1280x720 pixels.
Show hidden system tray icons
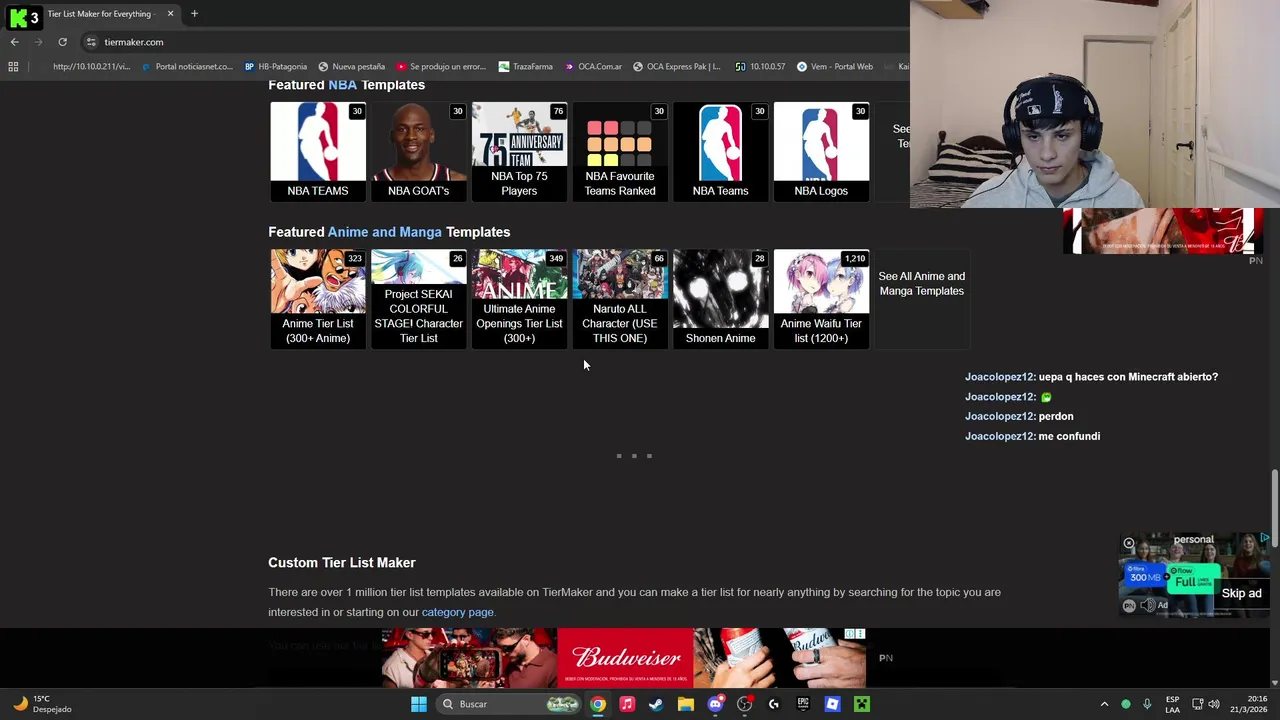click(1104, 704)
